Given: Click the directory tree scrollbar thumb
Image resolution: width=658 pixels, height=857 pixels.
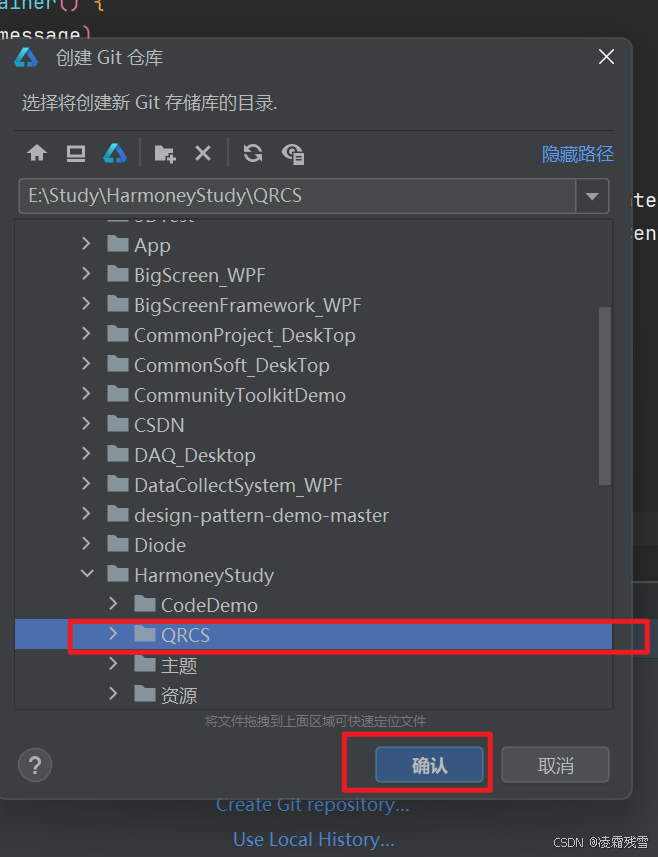Looking at the screenshot, I should [x=604, y=396].
